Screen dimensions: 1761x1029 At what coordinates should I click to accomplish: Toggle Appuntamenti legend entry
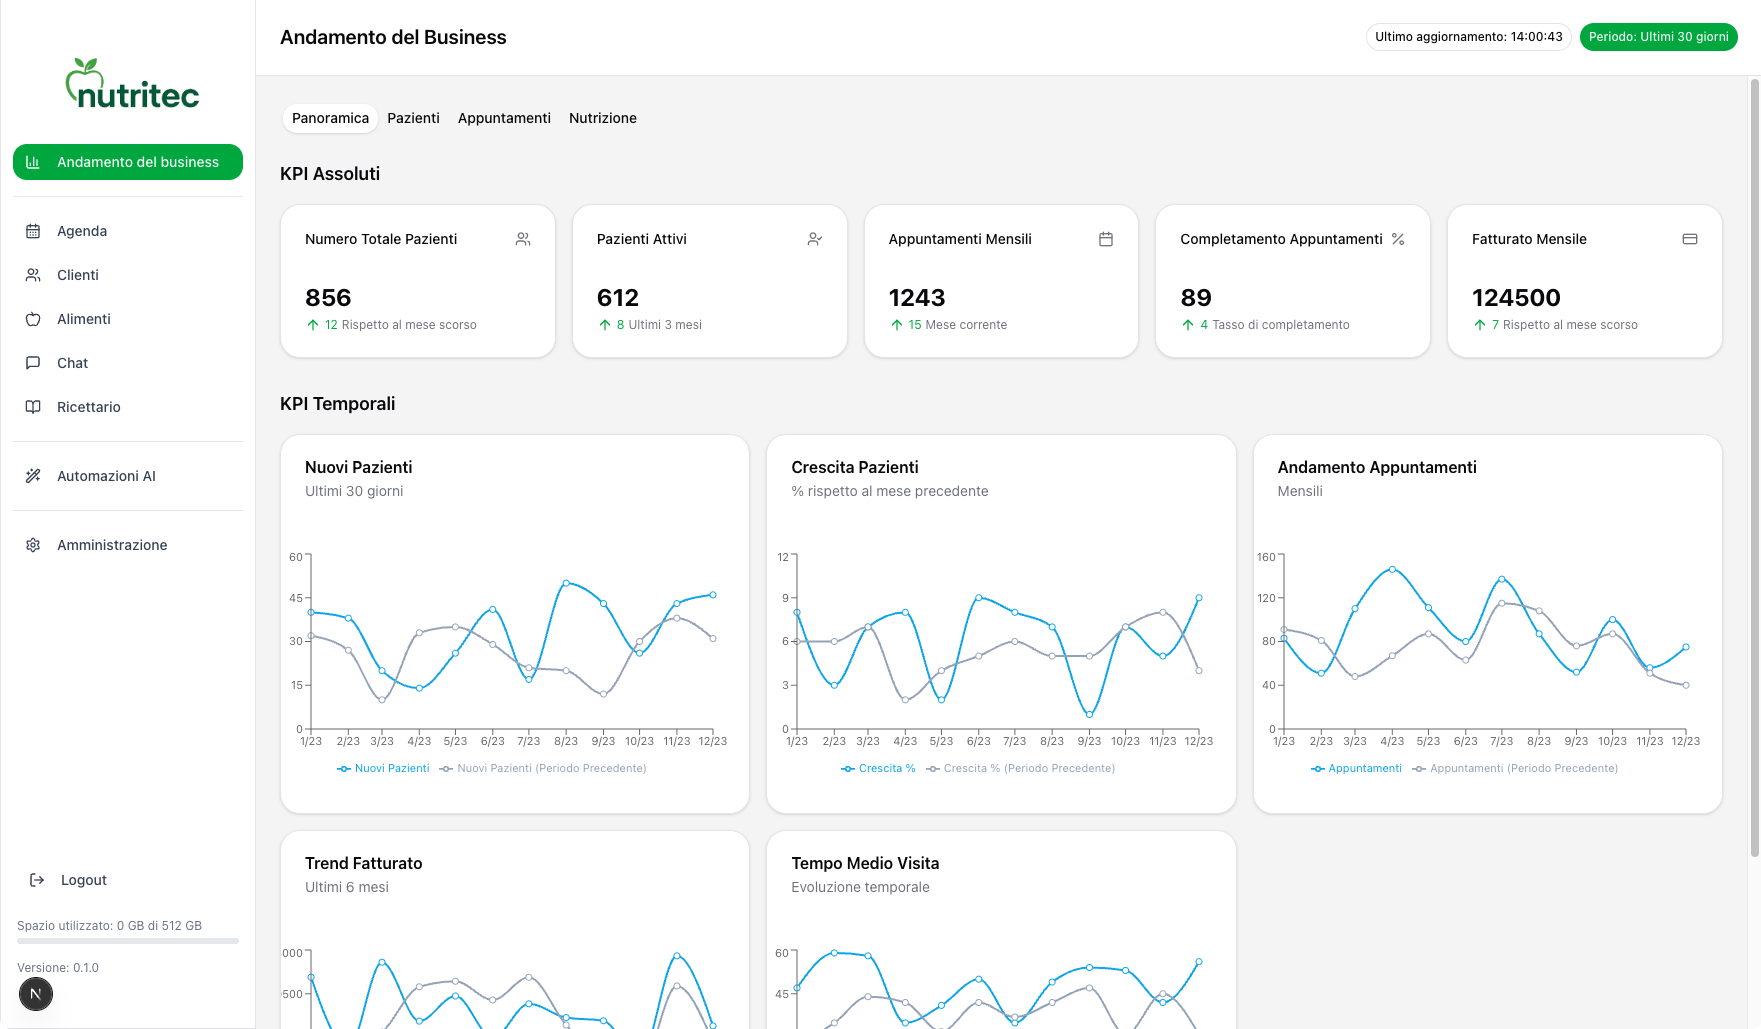point(1356,768)
